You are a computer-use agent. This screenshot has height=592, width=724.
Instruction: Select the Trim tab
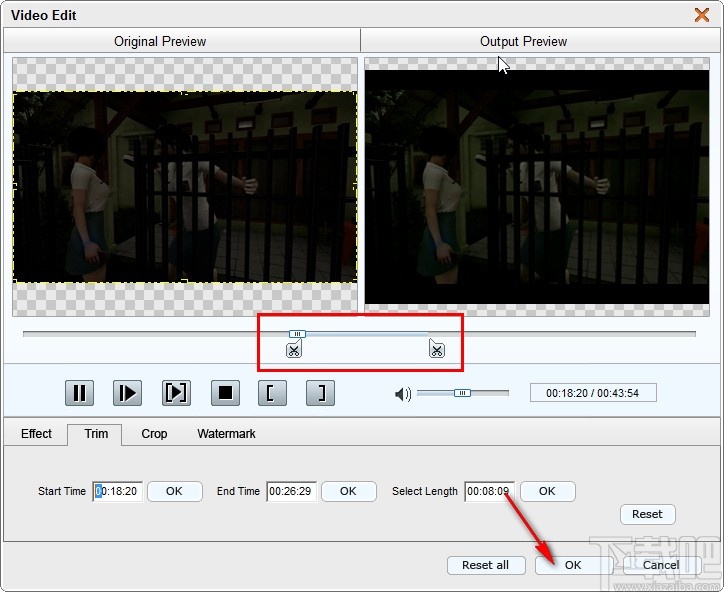96,434
